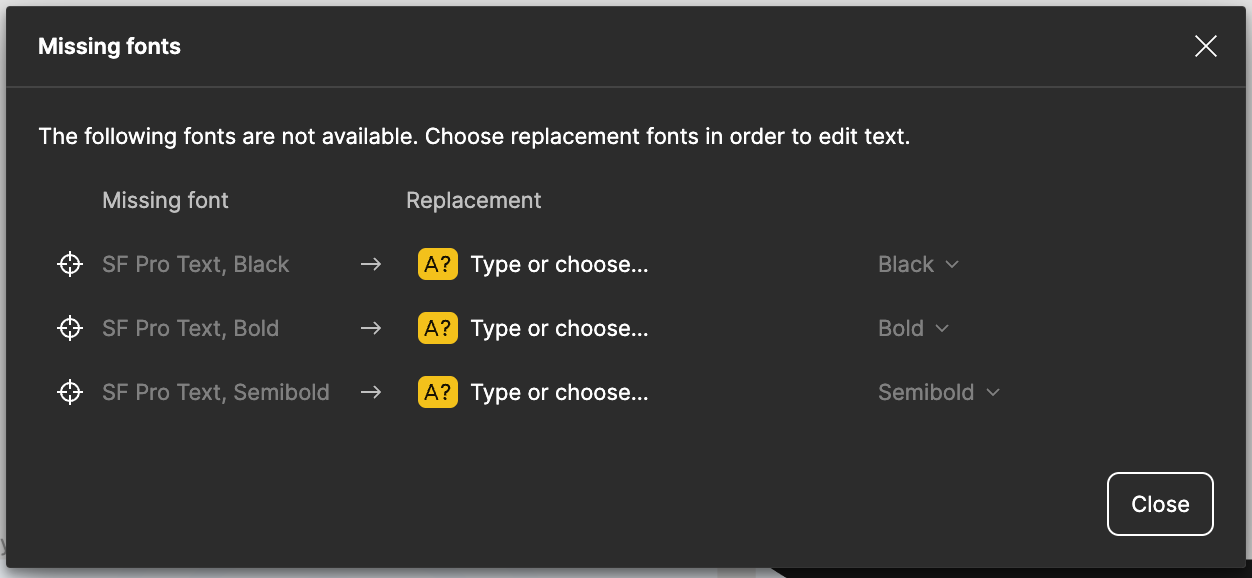This screenshot has height=578, width=1252.
Task: Open the Black font style dropdown
Action: [918, 264]
